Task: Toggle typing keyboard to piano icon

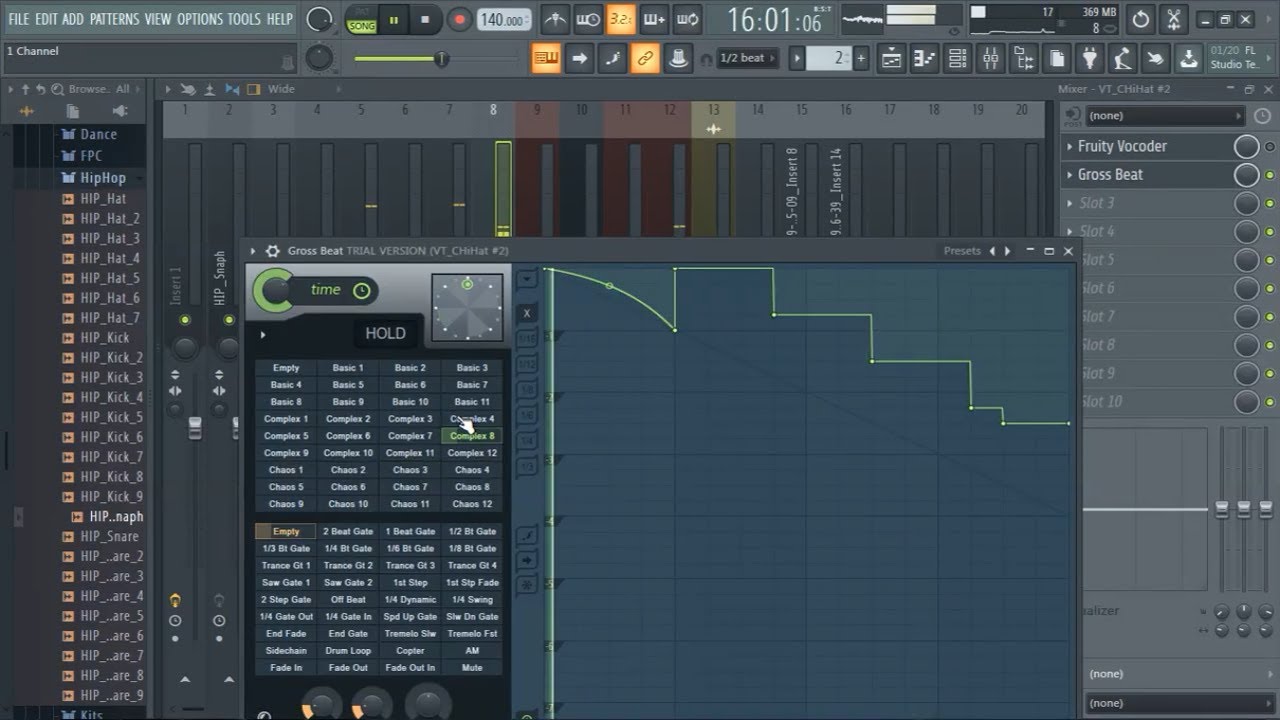Action: coord(546,58)
